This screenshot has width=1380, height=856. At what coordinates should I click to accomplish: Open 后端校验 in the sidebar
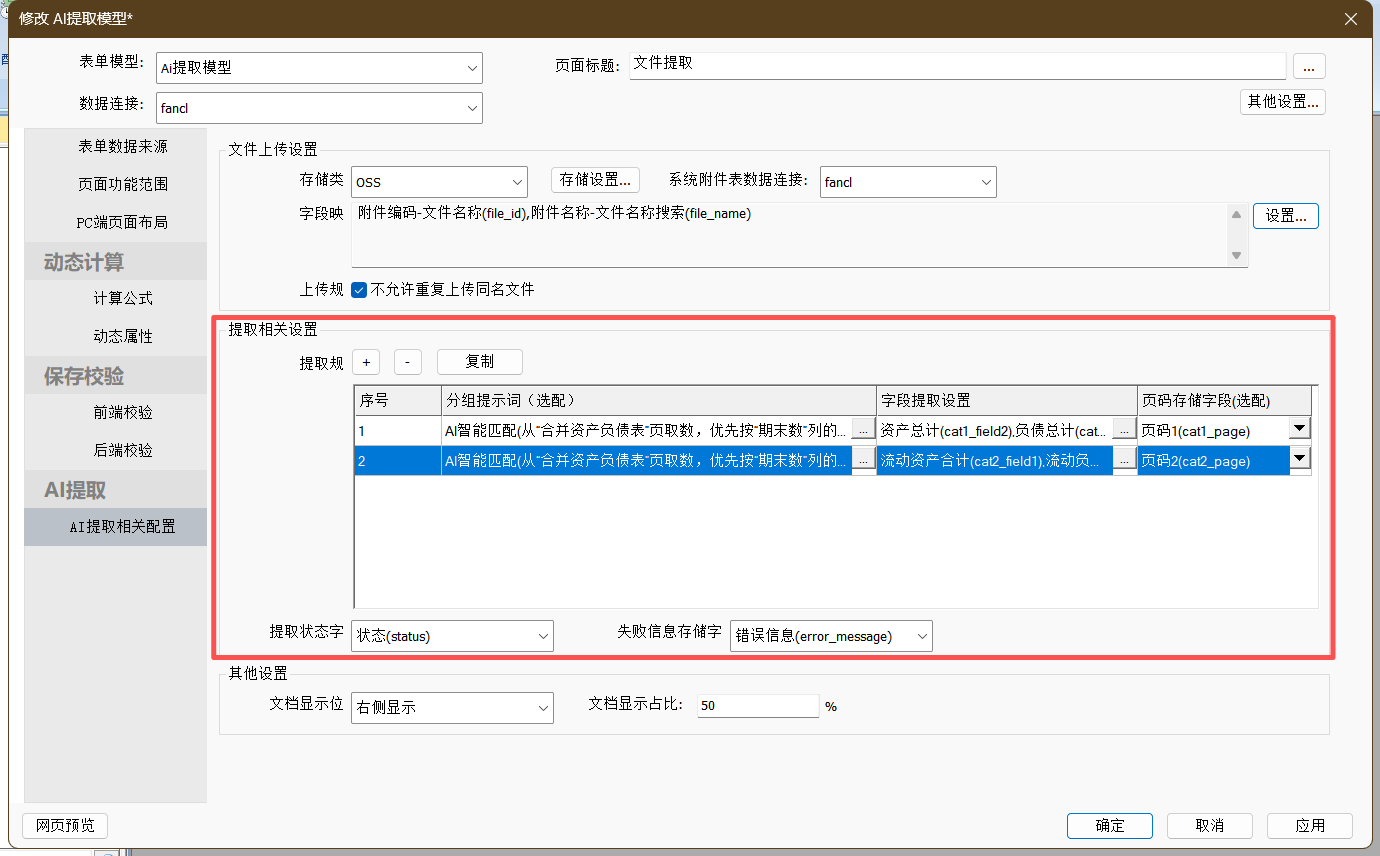(123, 451)
